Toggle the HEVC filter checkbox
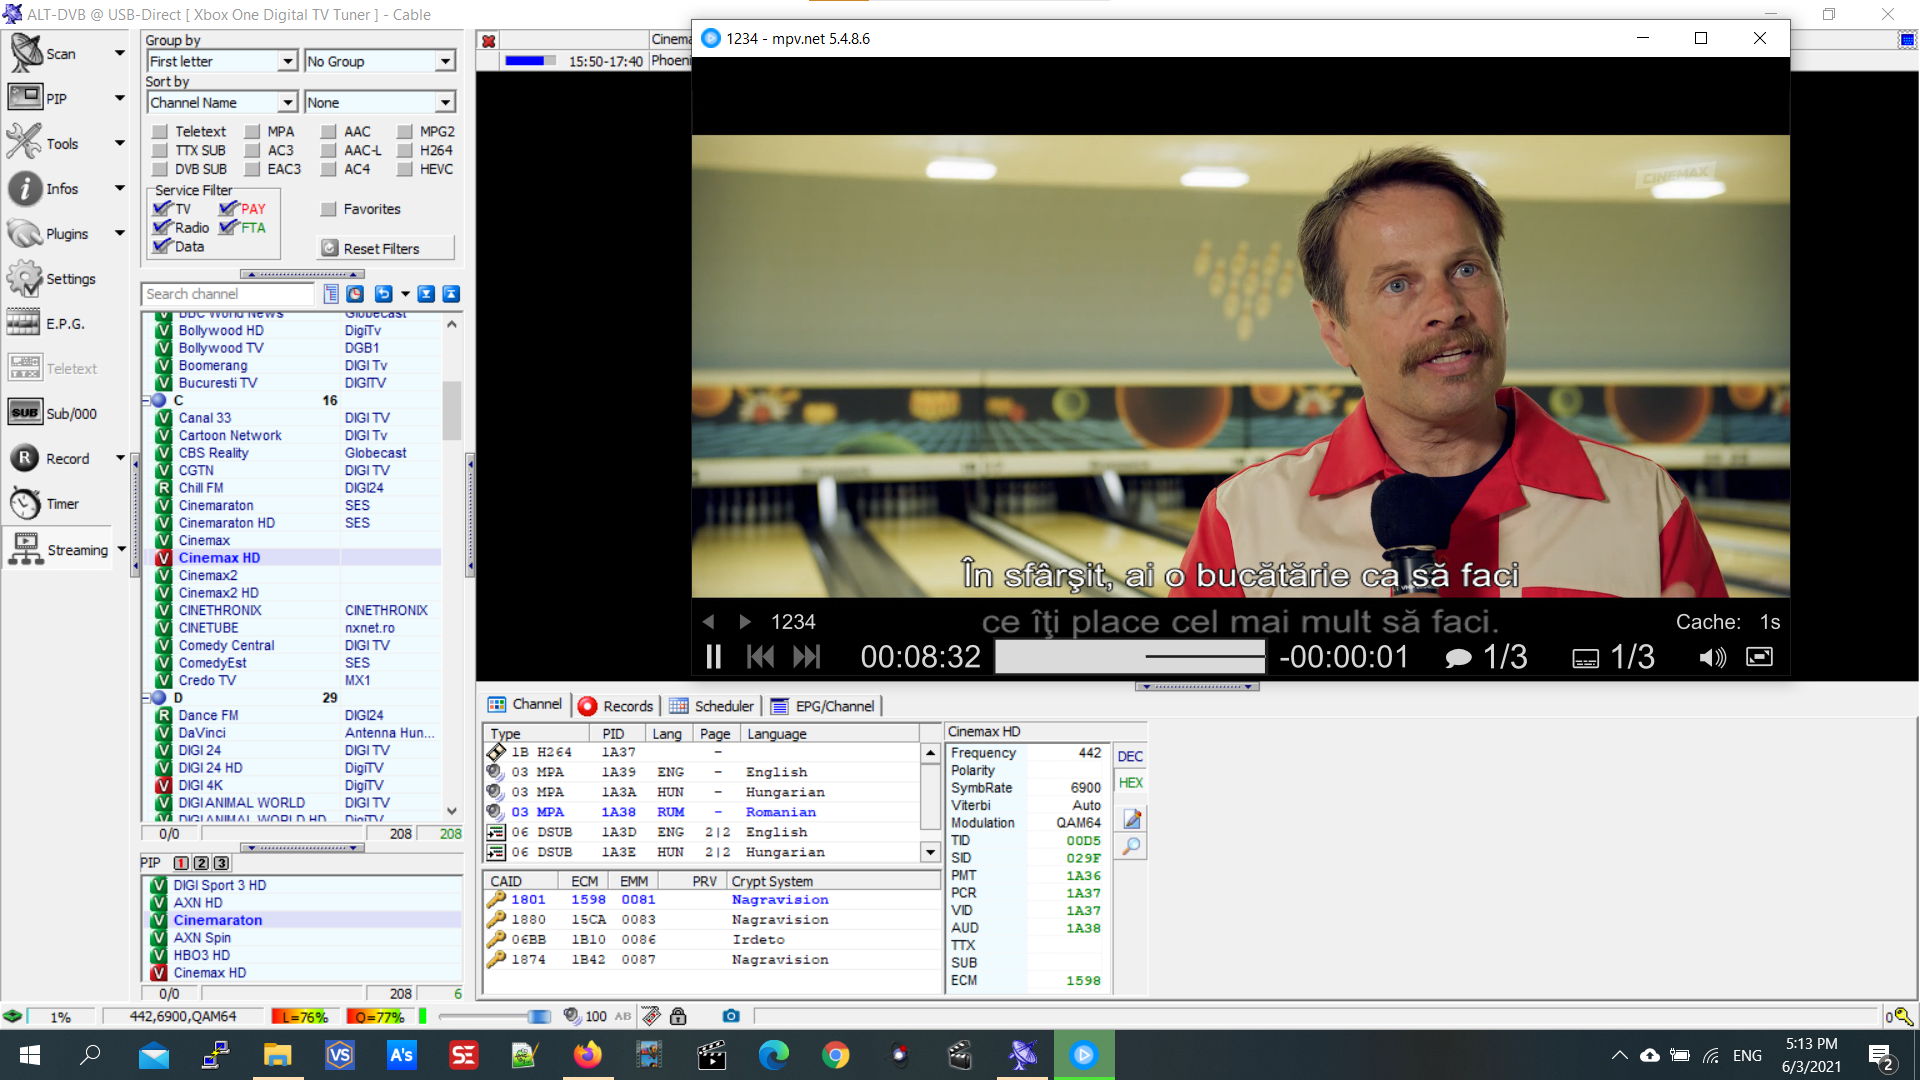The image size is (1920, 1080). tap(405, 170)
